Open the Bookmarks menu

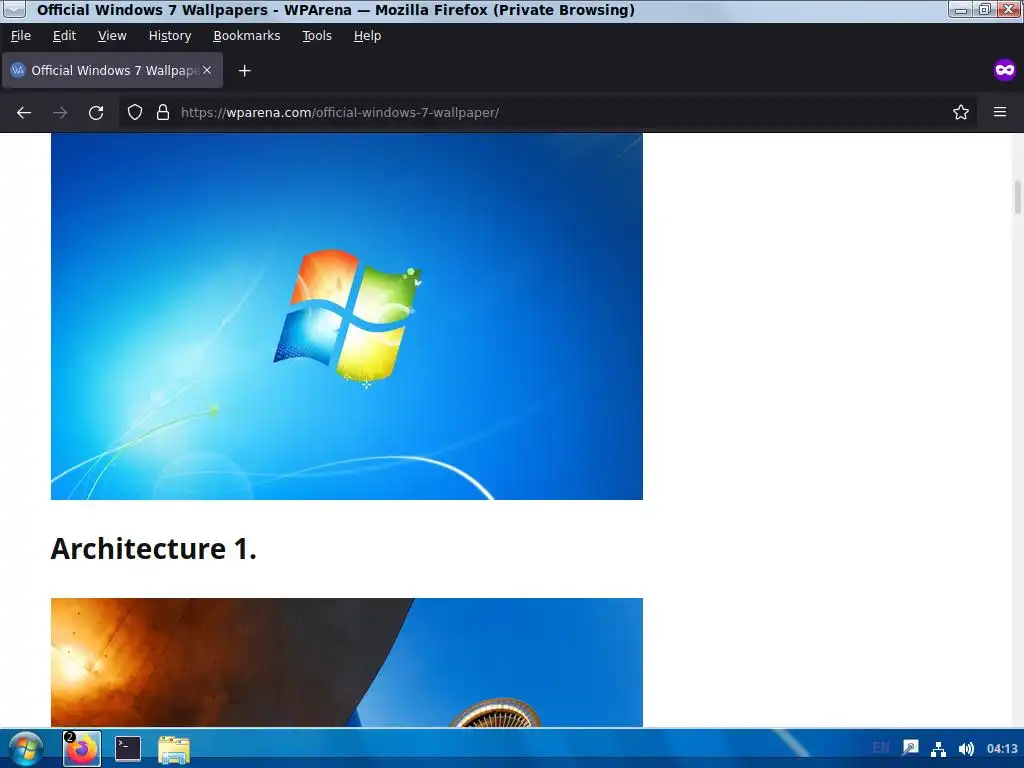pyautogui.click(x=247, y=36)
